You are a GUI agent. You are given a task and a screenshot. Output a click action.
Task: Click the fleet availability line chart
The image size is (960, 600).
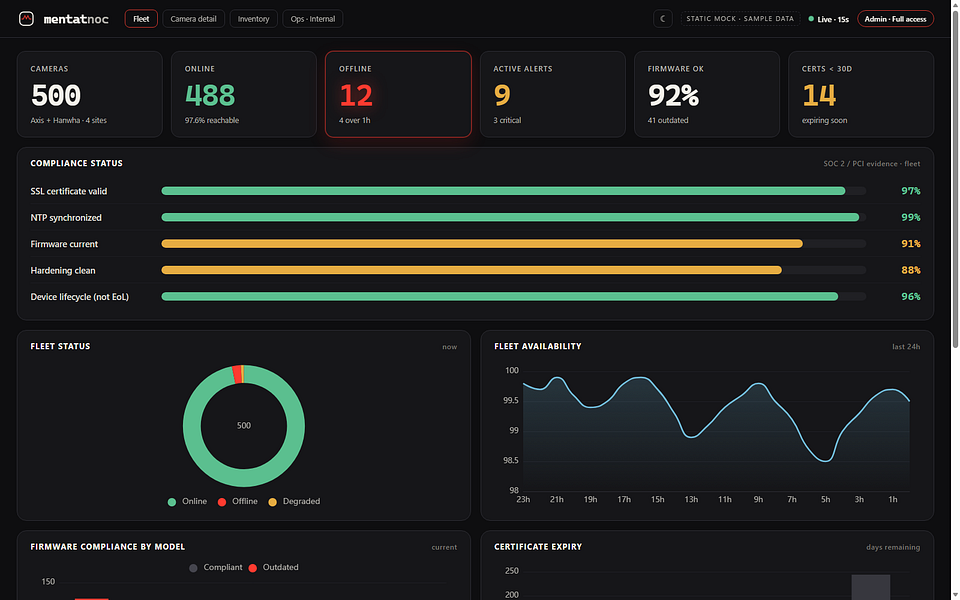(716, 432)
